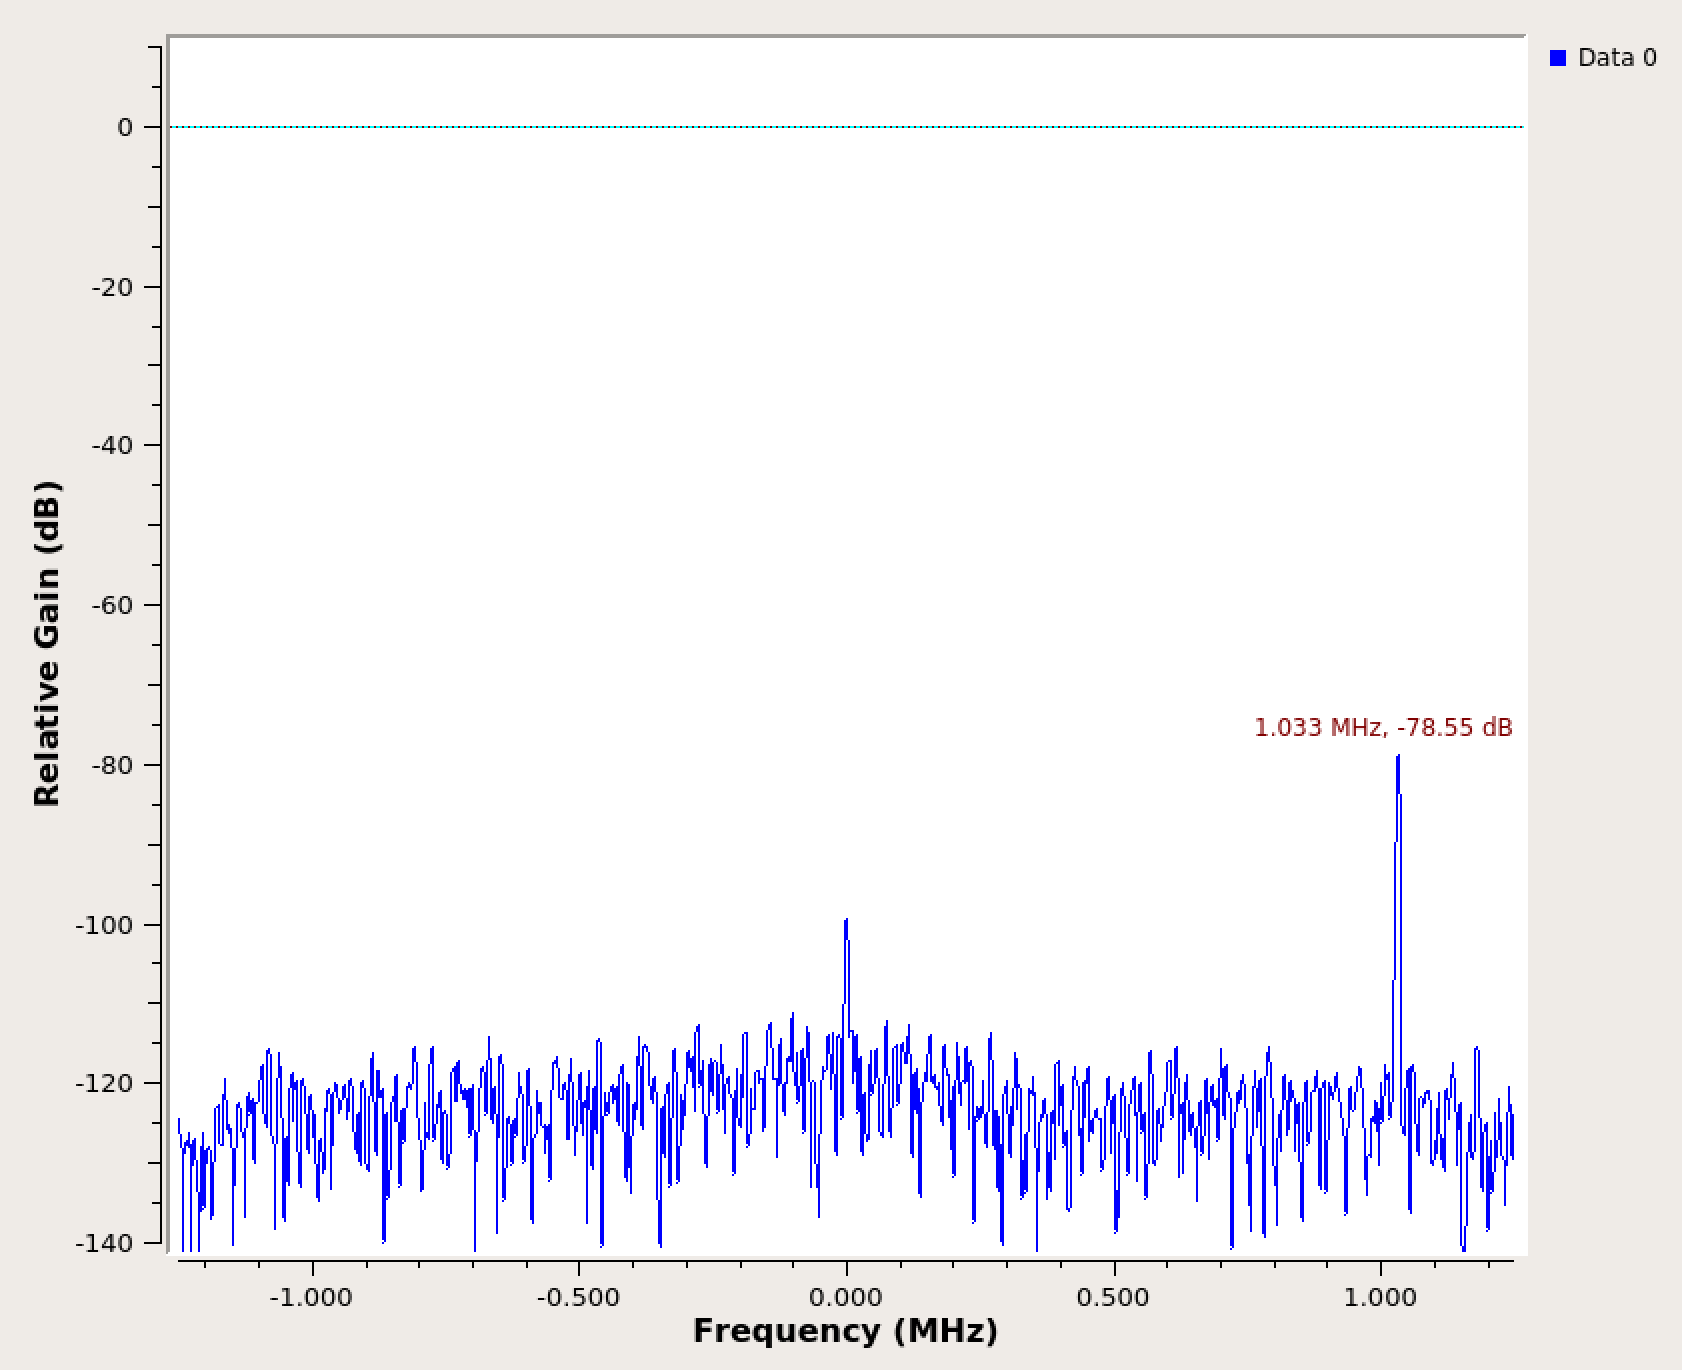Click the -20 gain axis label
The height and width of the screenshot is (1370, 1682).
pos(112,287)
